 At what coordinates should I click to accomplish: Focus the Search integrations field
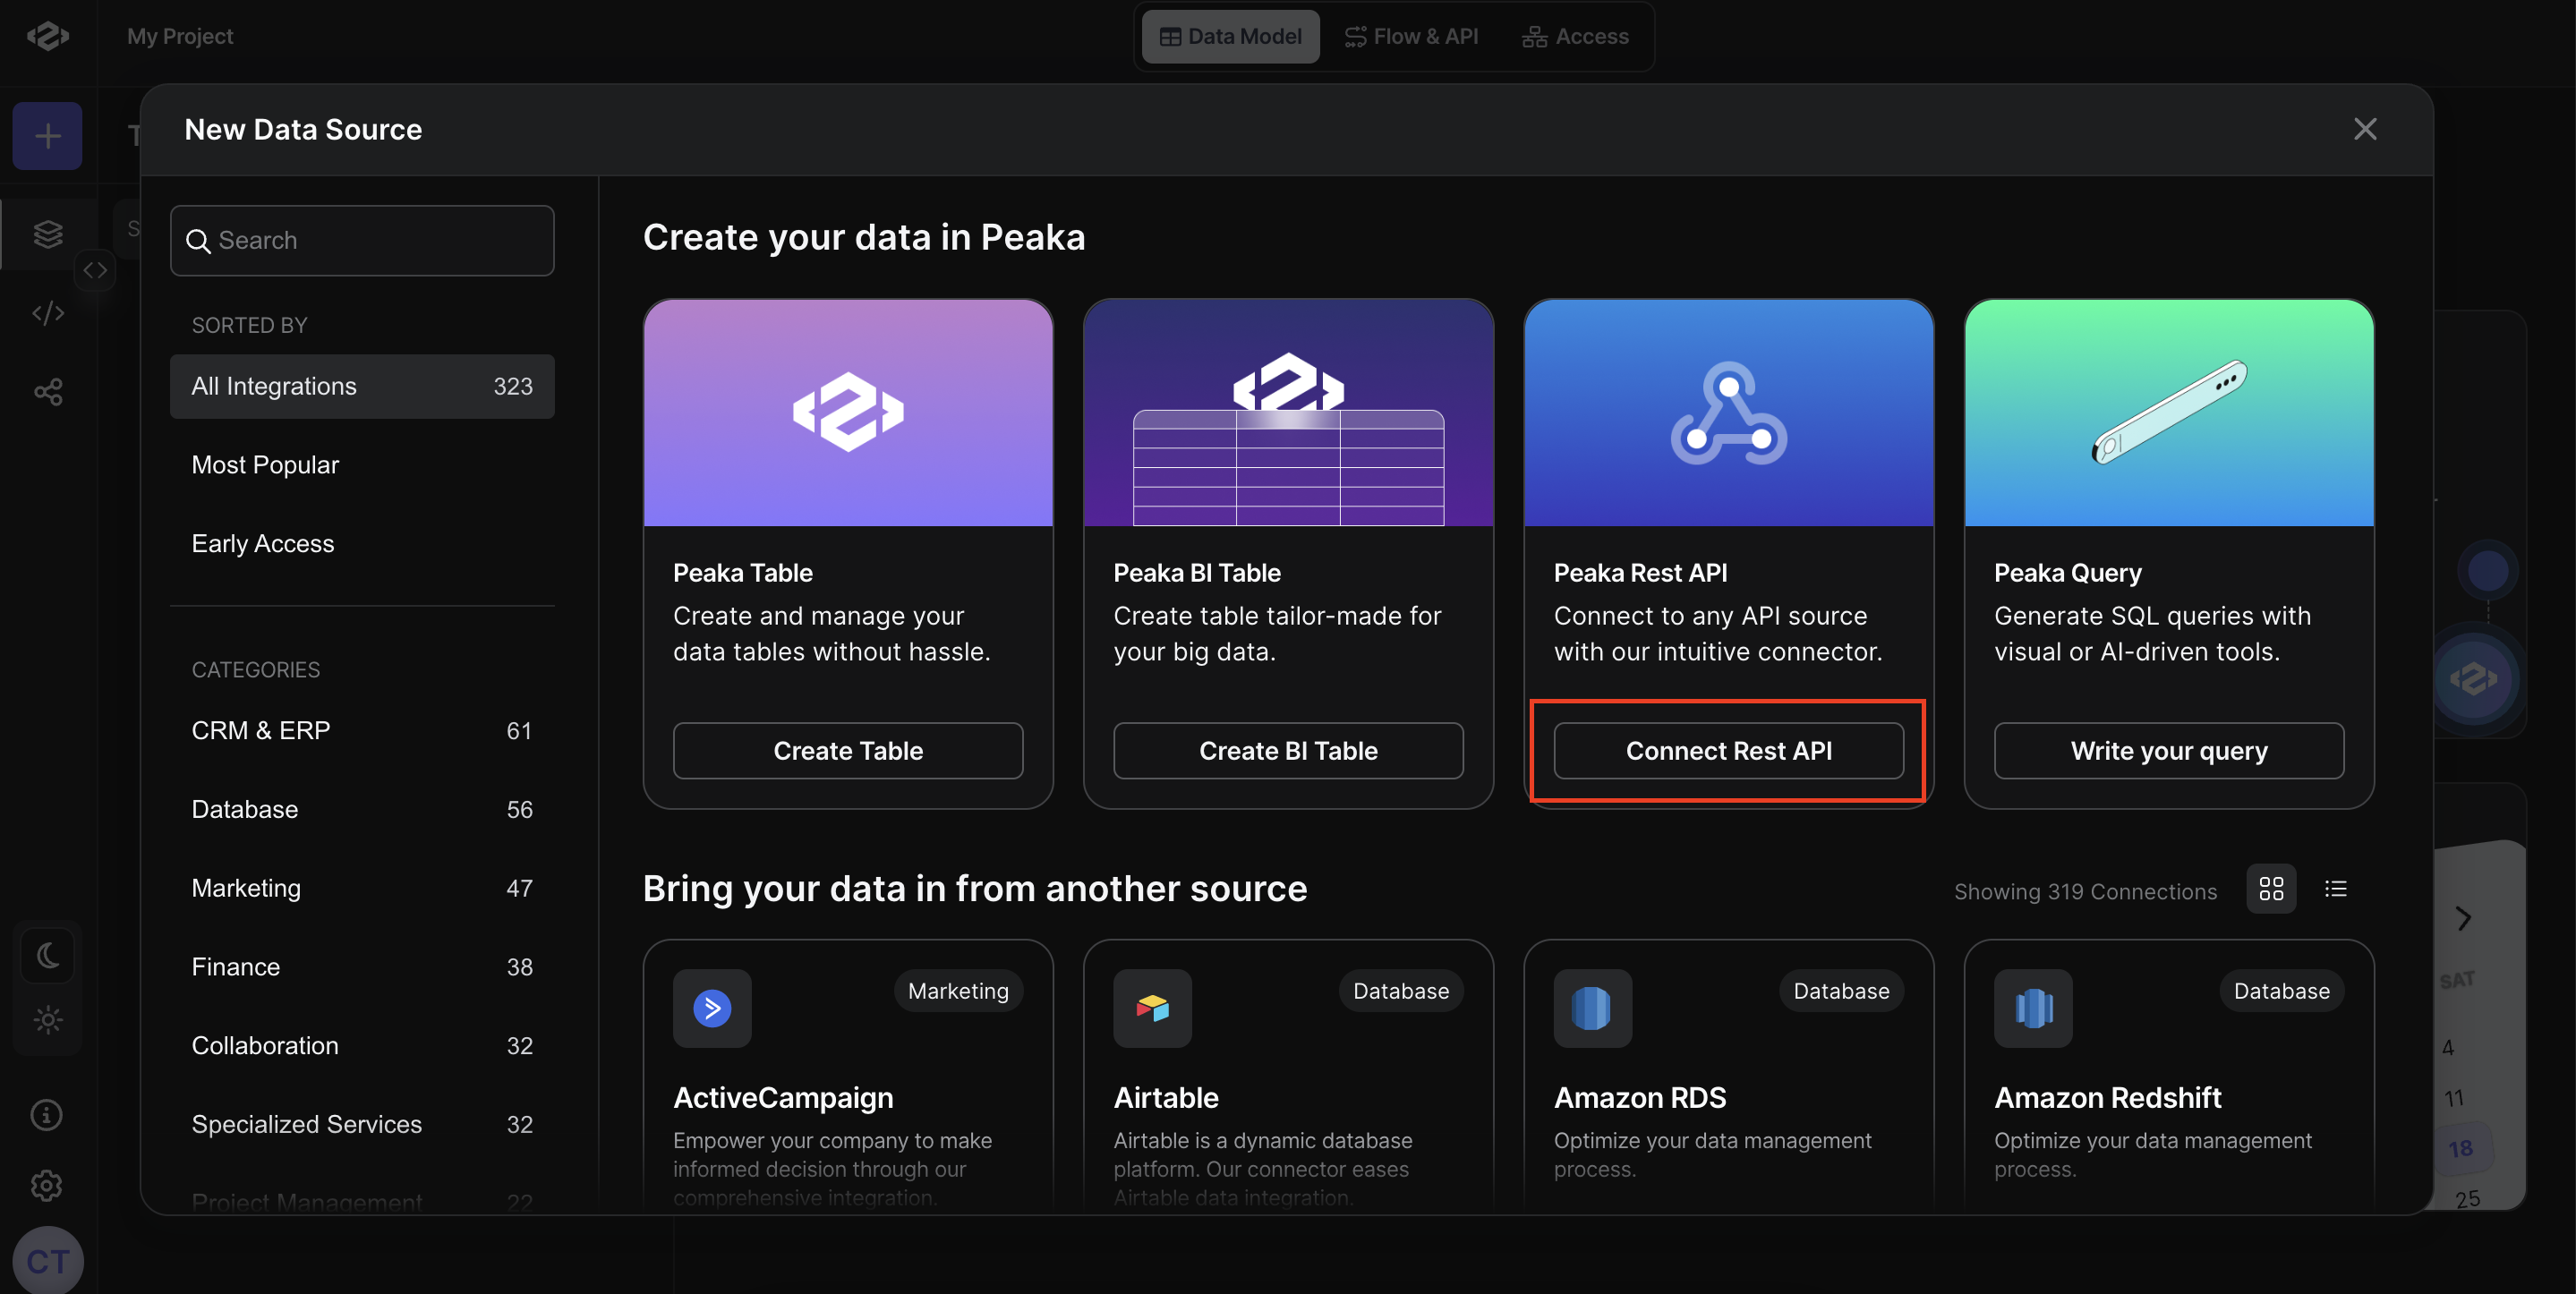[362, 241]
